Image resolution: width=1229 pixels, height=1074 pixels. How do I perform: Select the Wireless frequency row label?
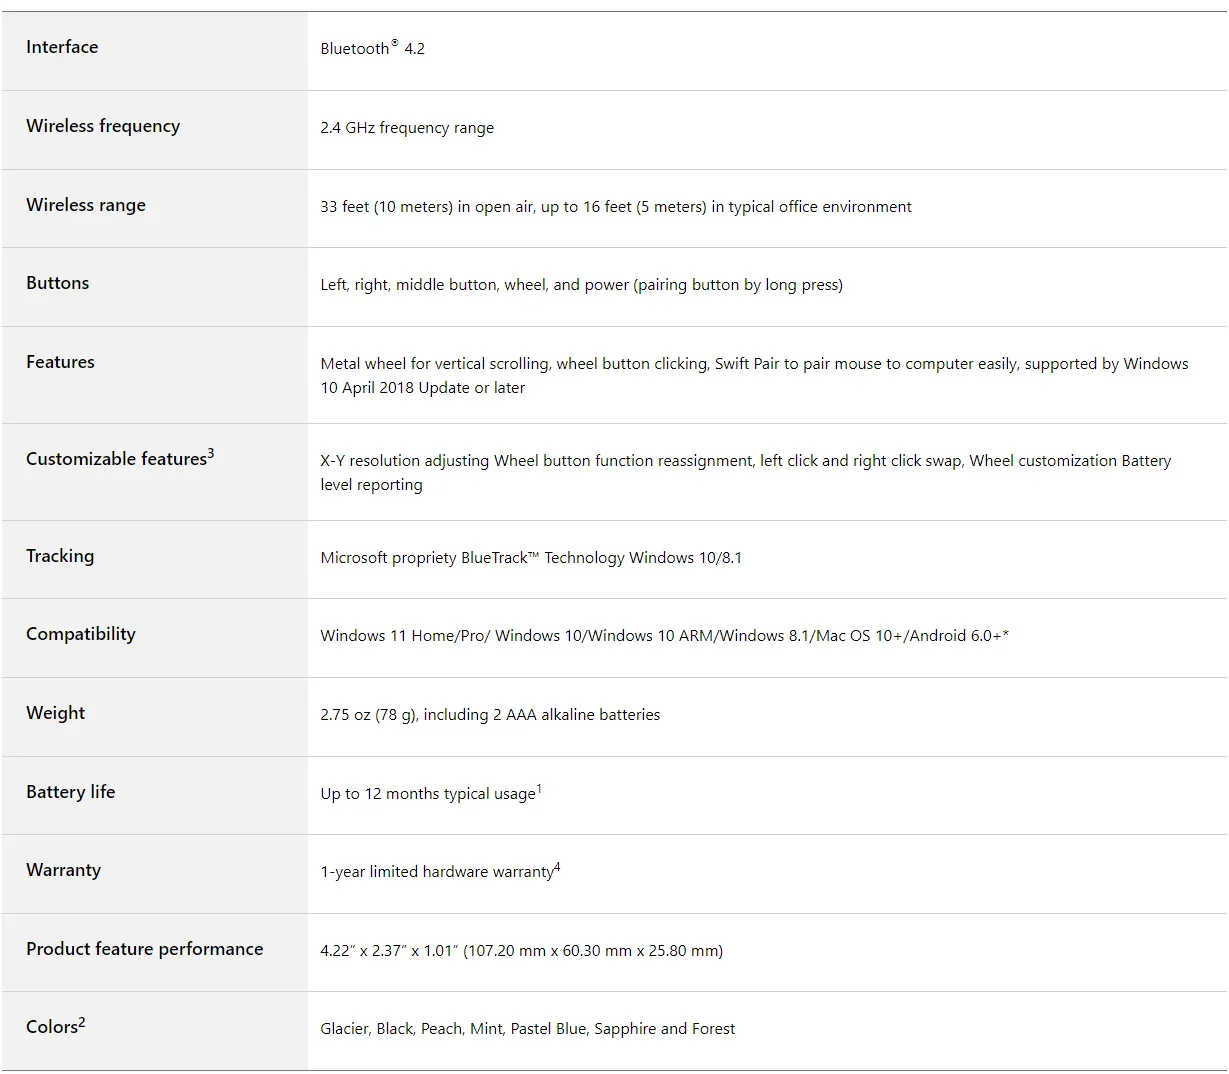click(x=103, y=126)
